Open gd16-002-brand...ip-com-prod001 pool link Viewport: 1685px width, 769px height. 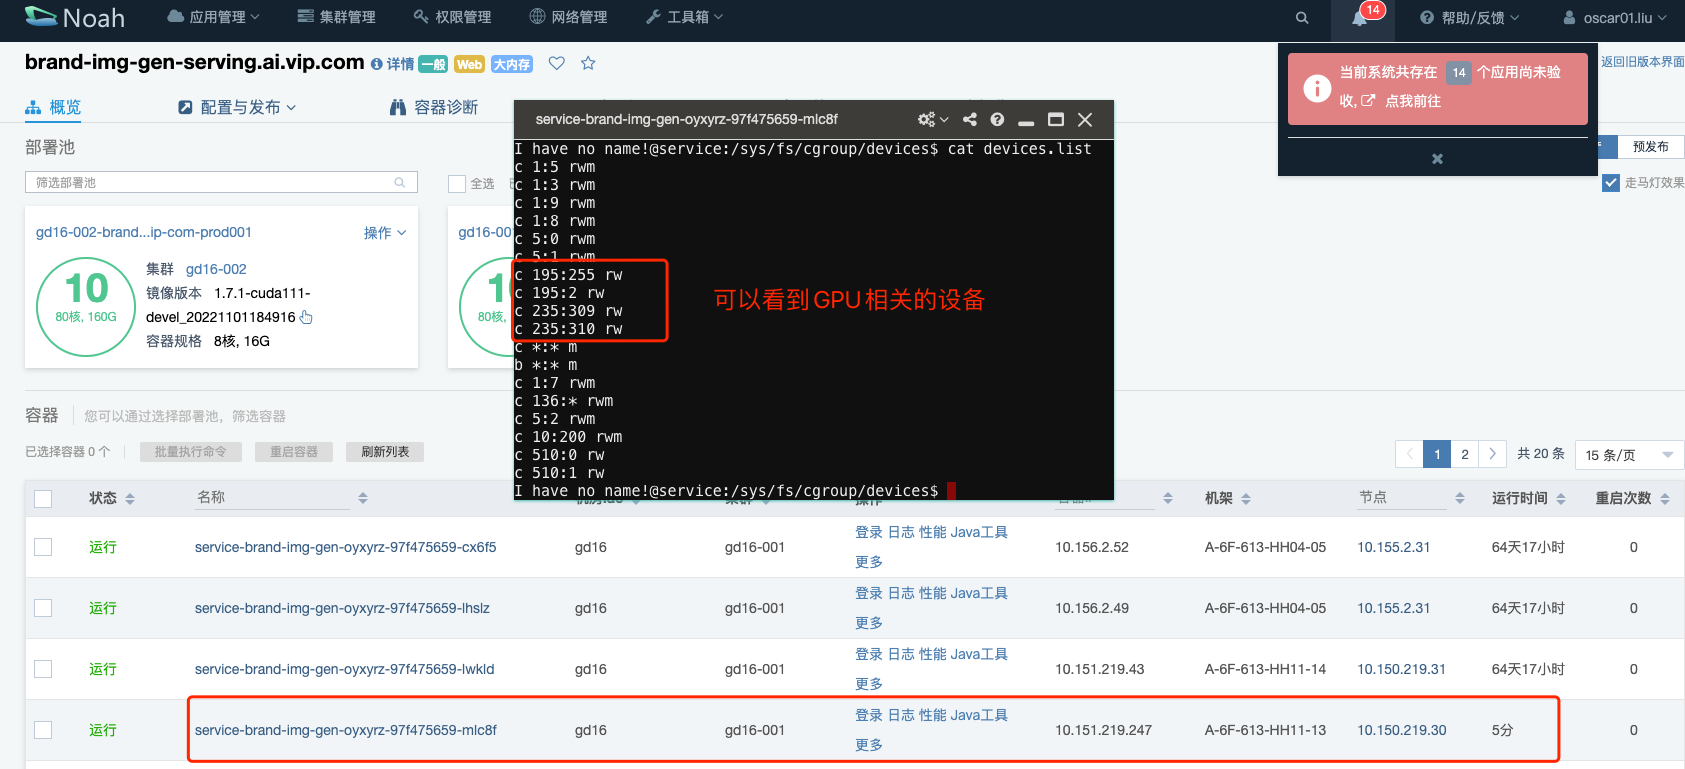144,232
